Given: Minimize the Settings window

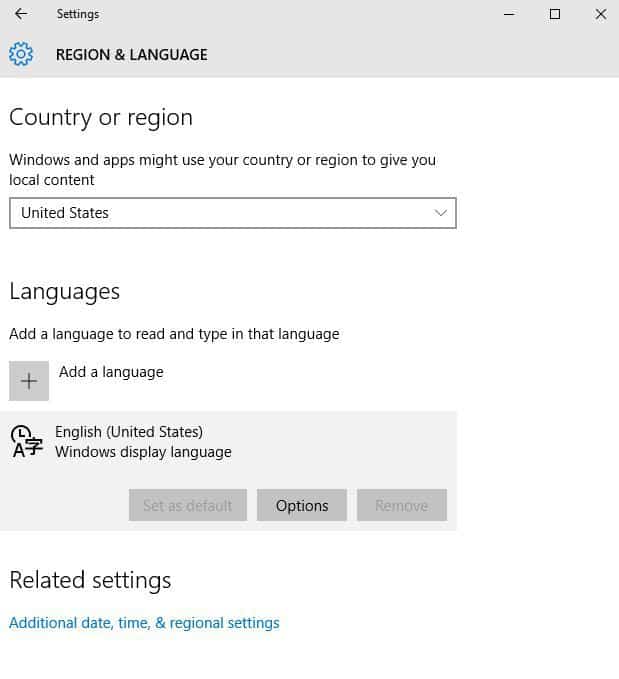Looking at the screenshot, I should tap(509, 14).
